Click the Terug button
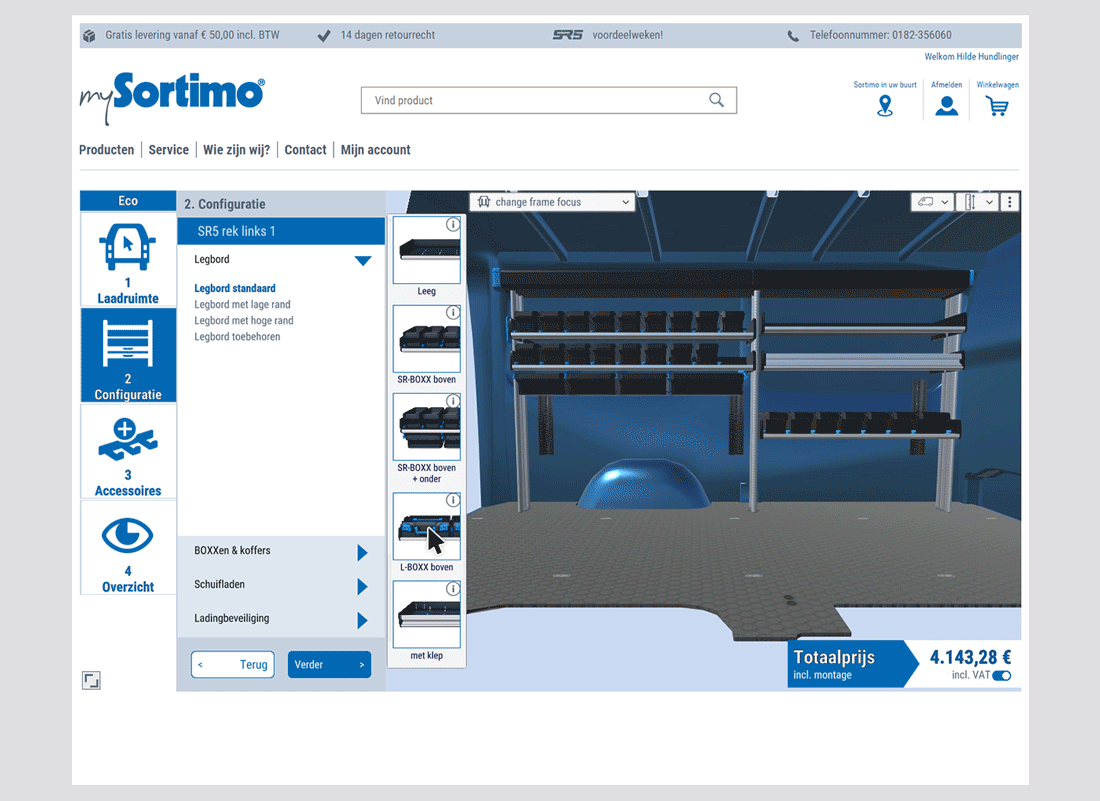1100x801 pixels. 232,665
